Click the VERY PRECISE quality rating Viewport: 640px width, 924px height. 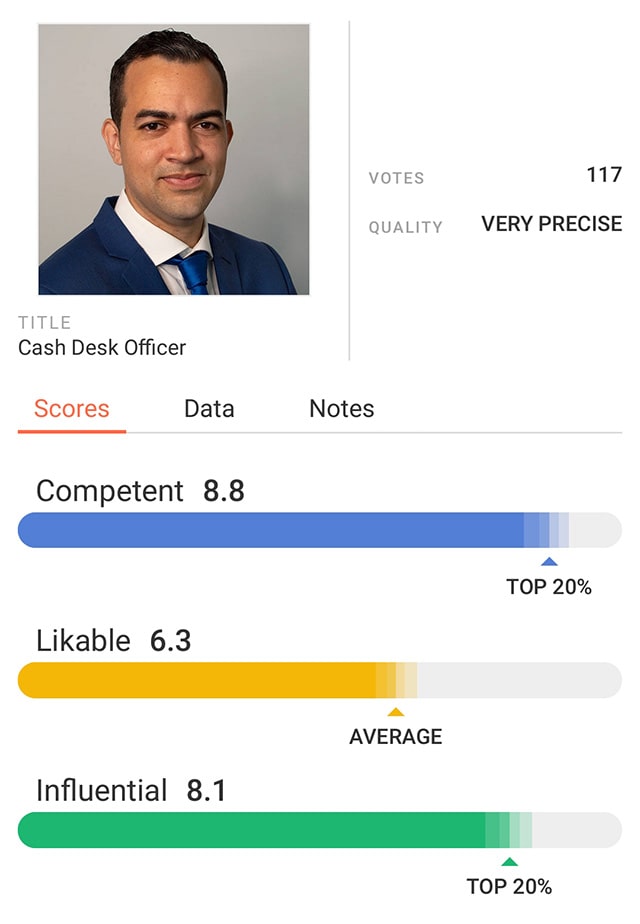(x=552, y=225)
